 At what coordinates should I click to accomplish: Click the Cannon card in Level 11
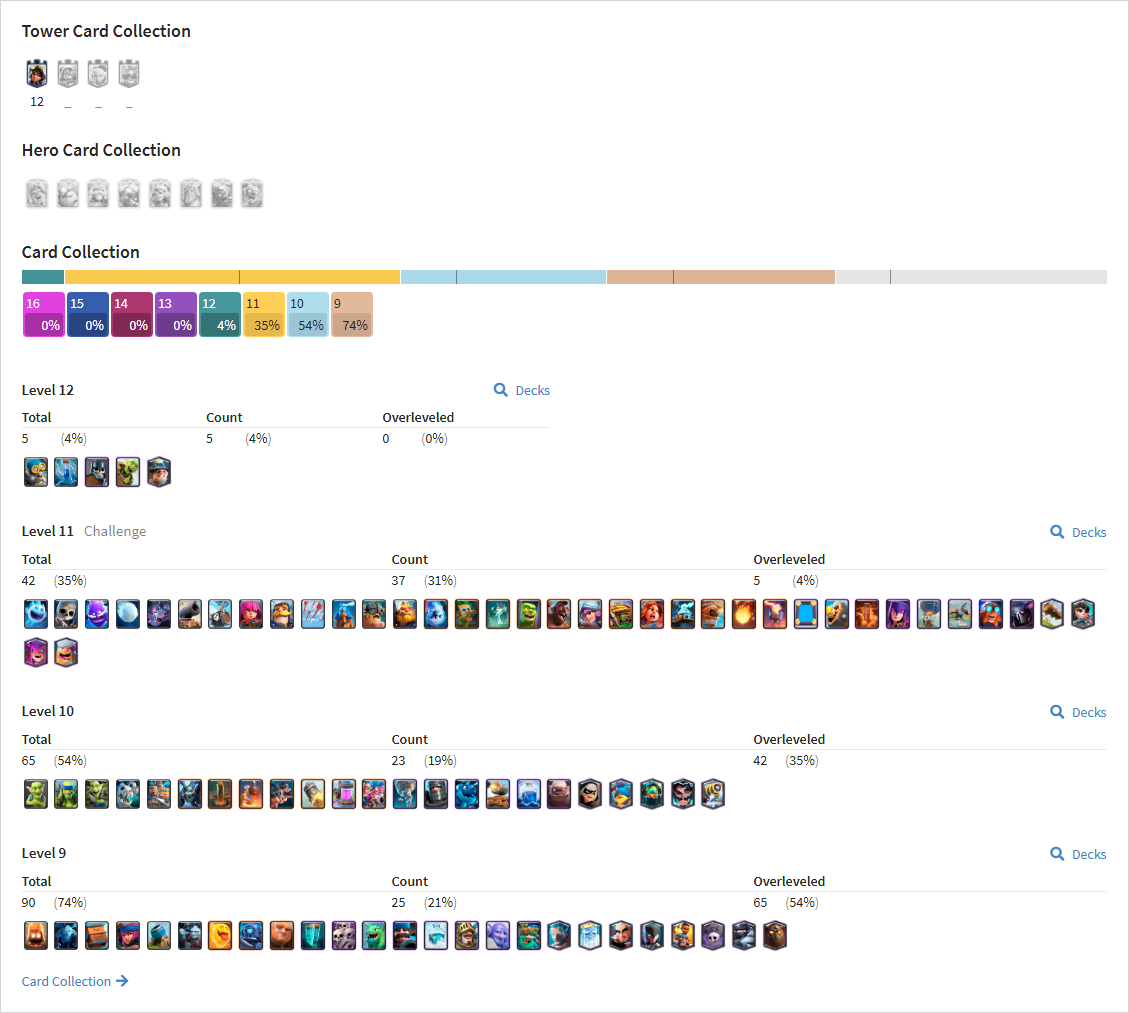[189, 613]
